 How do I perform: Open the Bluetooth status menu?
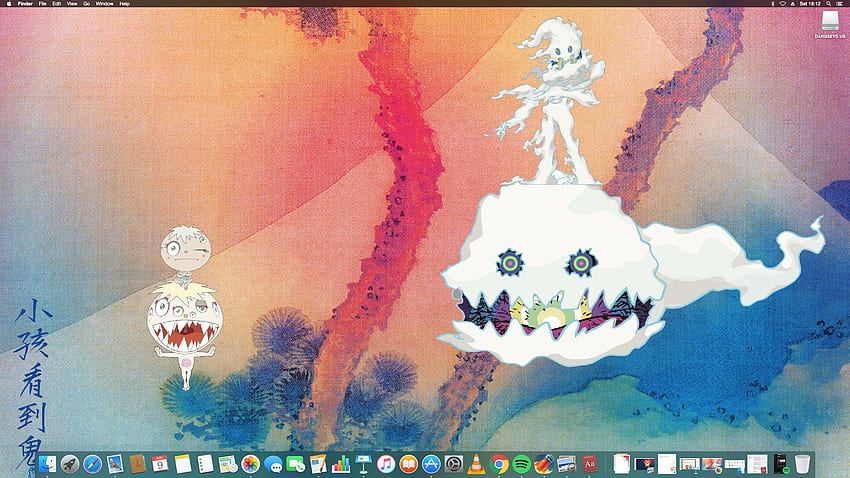click(772, 3)
